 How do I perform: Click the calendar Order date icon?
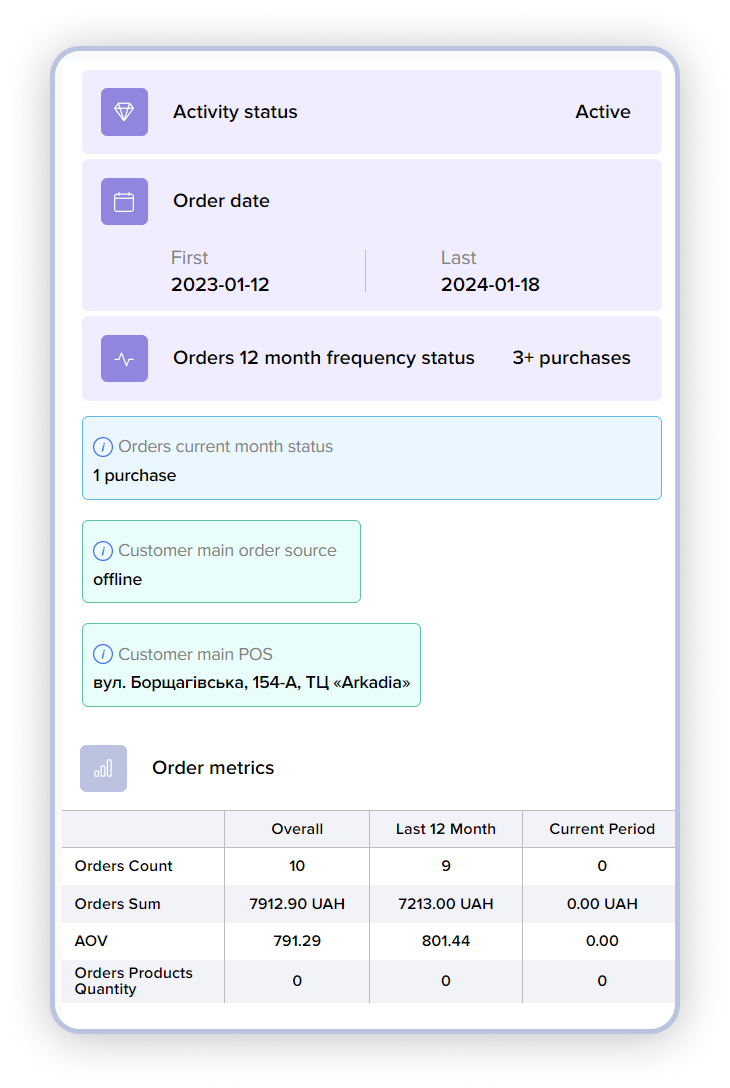coord(124,201)
